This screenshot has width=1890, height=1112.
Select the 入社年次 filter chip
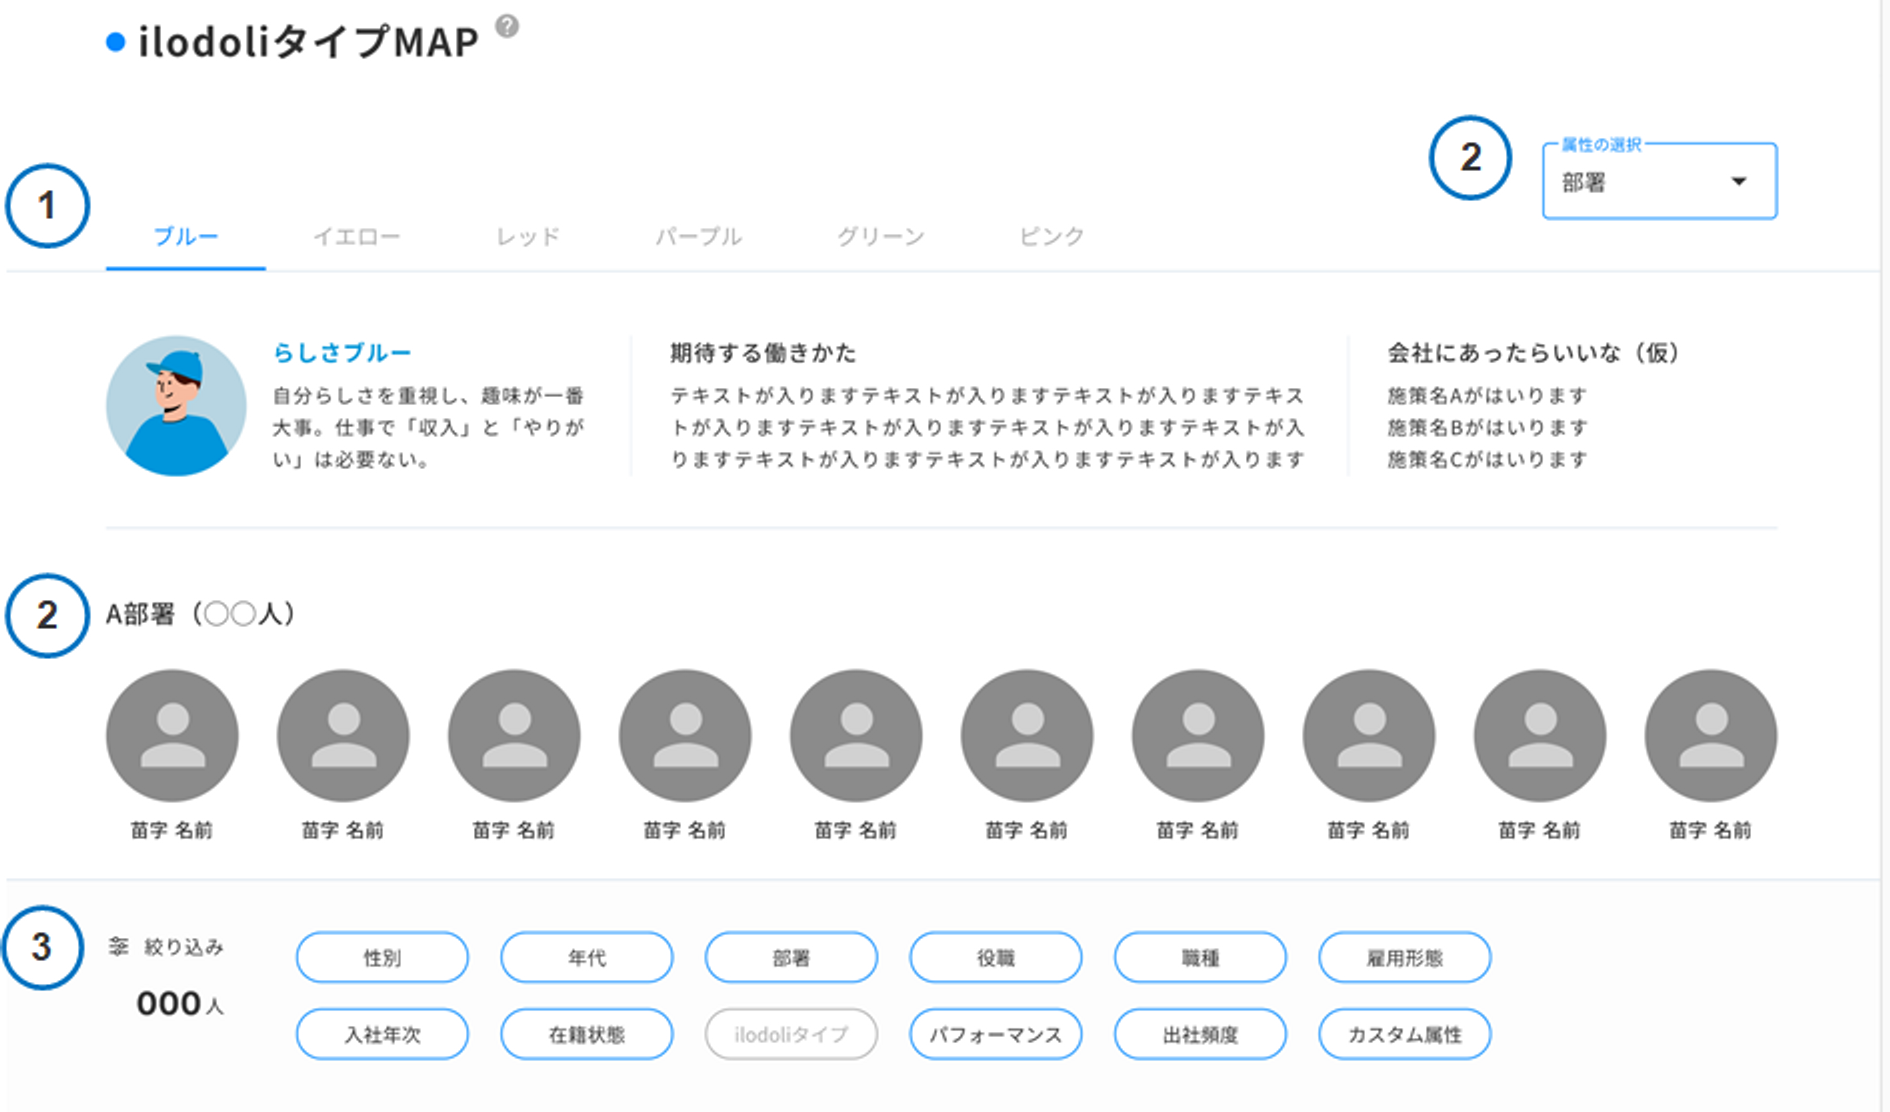[x=382, y=1034]
